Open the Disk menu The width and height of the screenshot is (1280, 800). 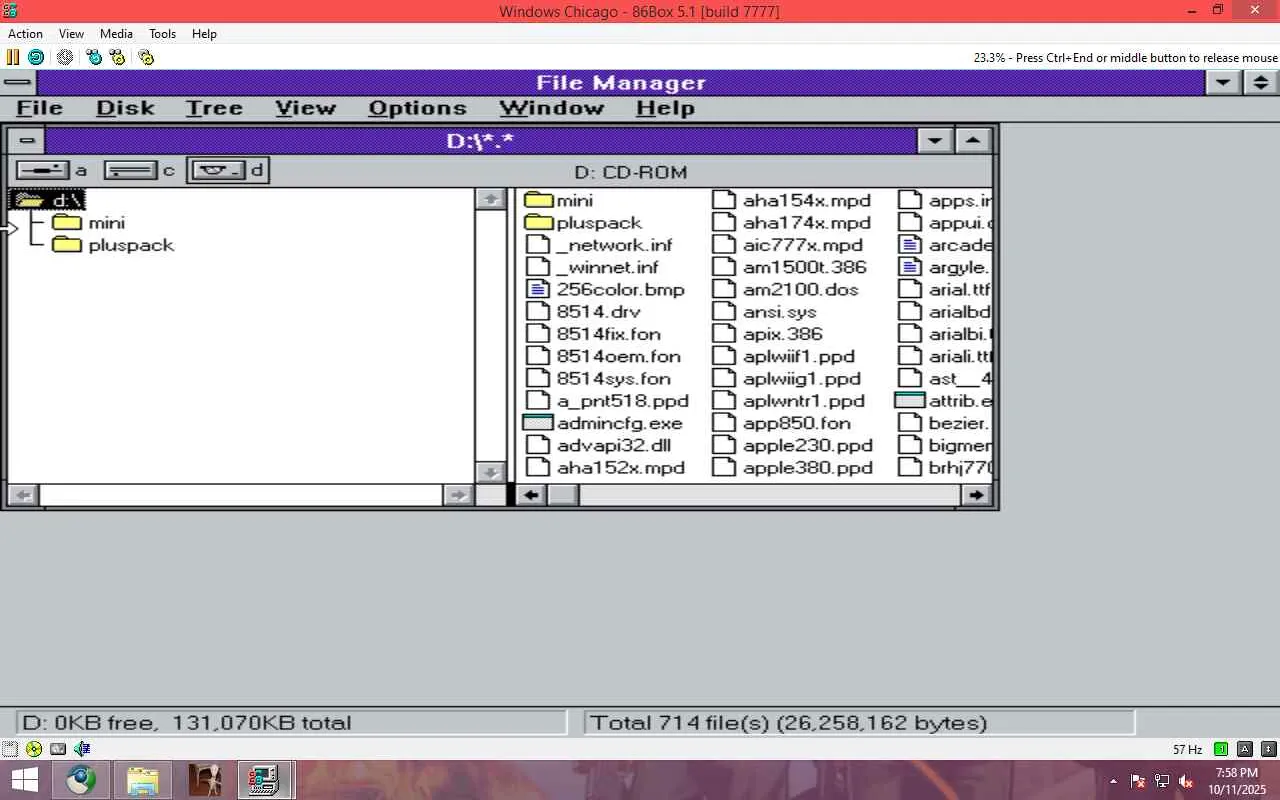[x=125, y=108]
